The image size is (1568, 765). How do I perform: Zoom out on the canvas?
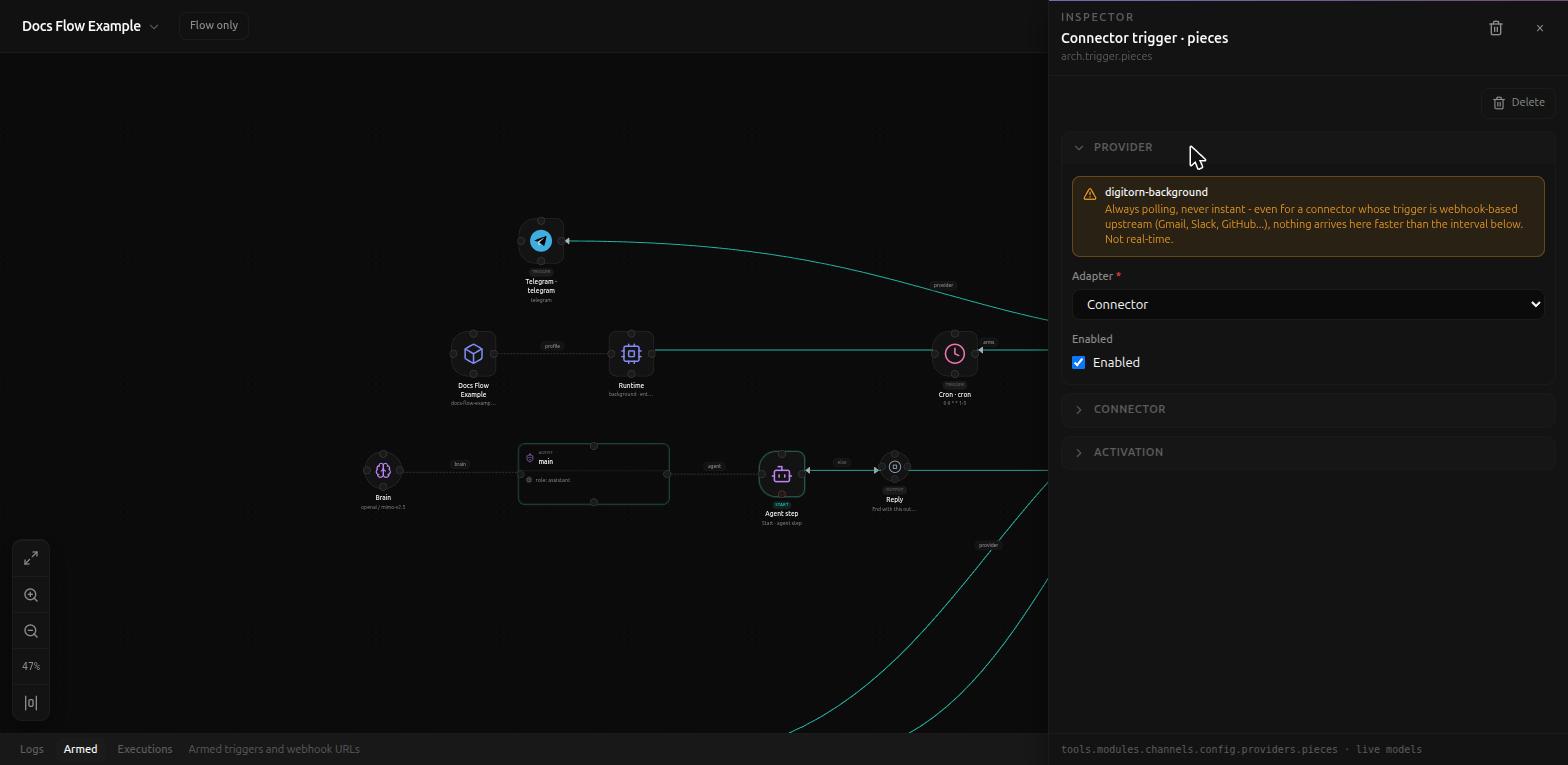click(31, 631)
